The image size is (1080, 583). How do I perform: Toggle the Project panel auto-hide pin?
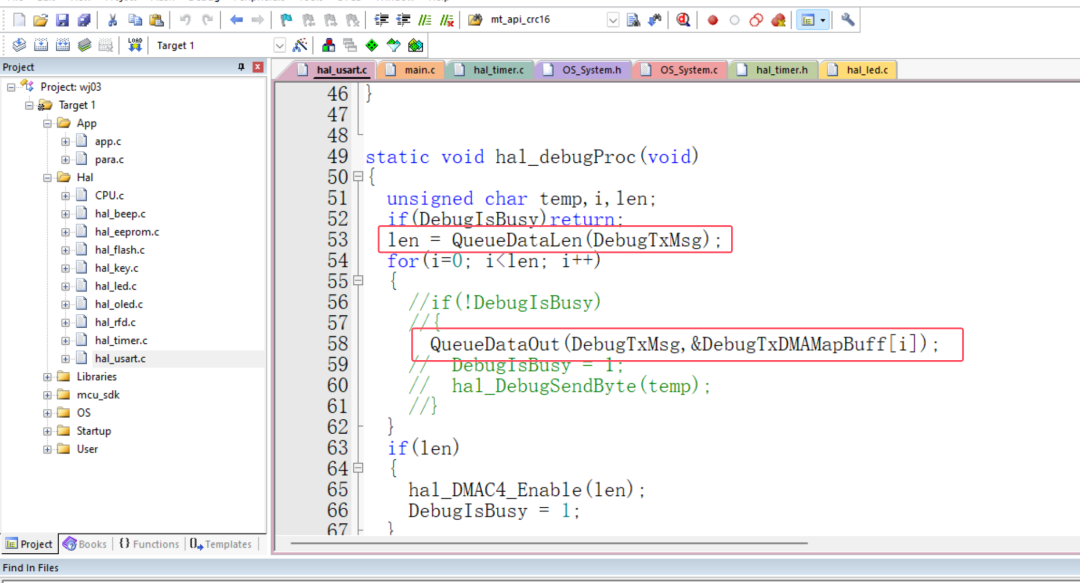[x=240, y=67]
